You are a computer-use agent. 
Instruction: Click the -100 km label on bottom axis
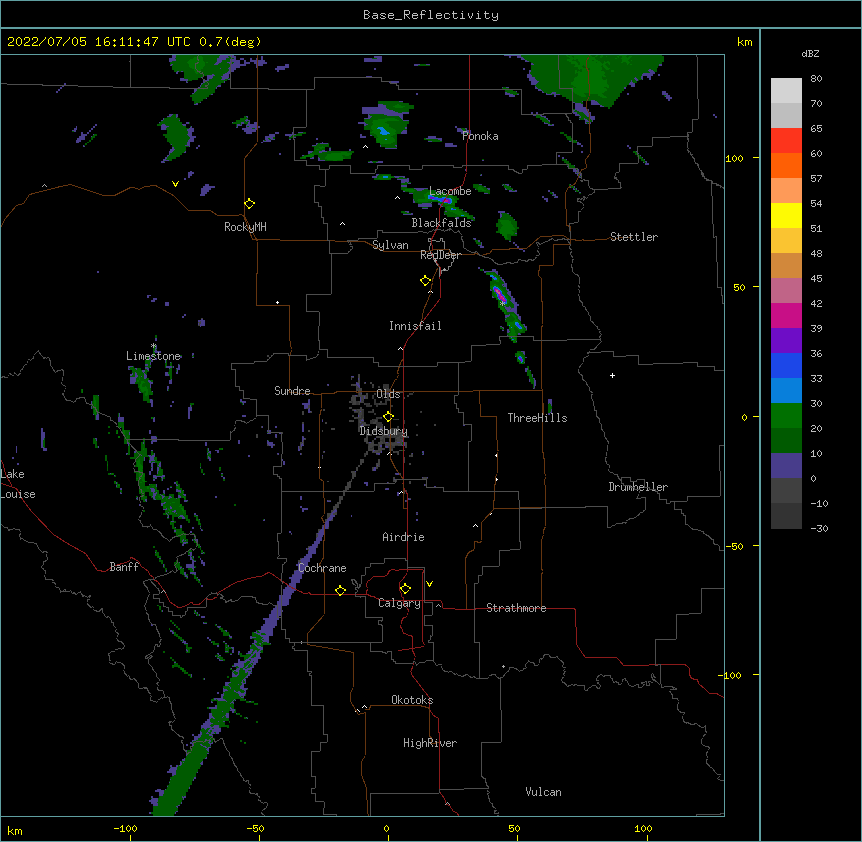[126, 828]
